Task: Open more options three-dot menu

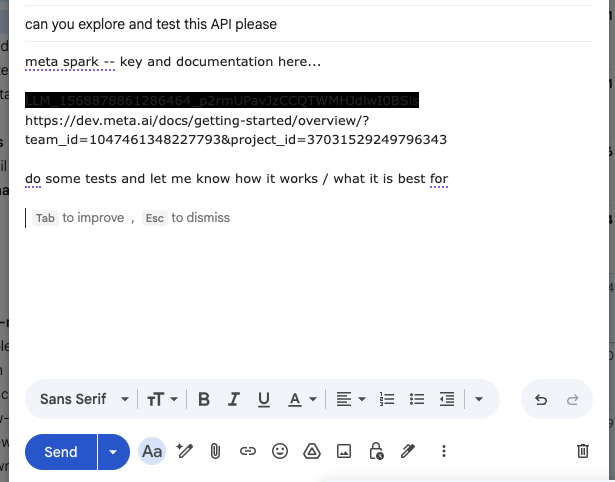Action: coord(444,451)
